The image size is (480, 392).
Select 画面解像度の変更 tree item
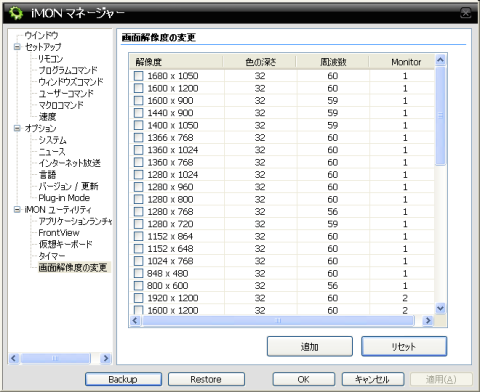click(x=73, y=267)
